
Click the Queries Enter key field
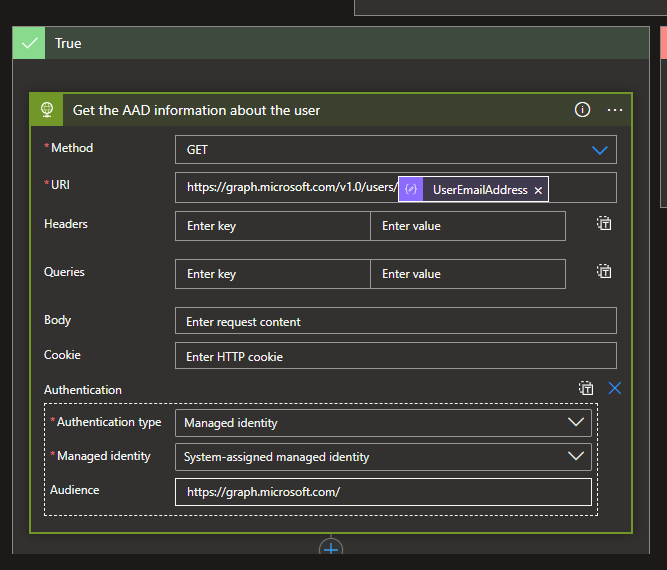[x=273, y=274]
